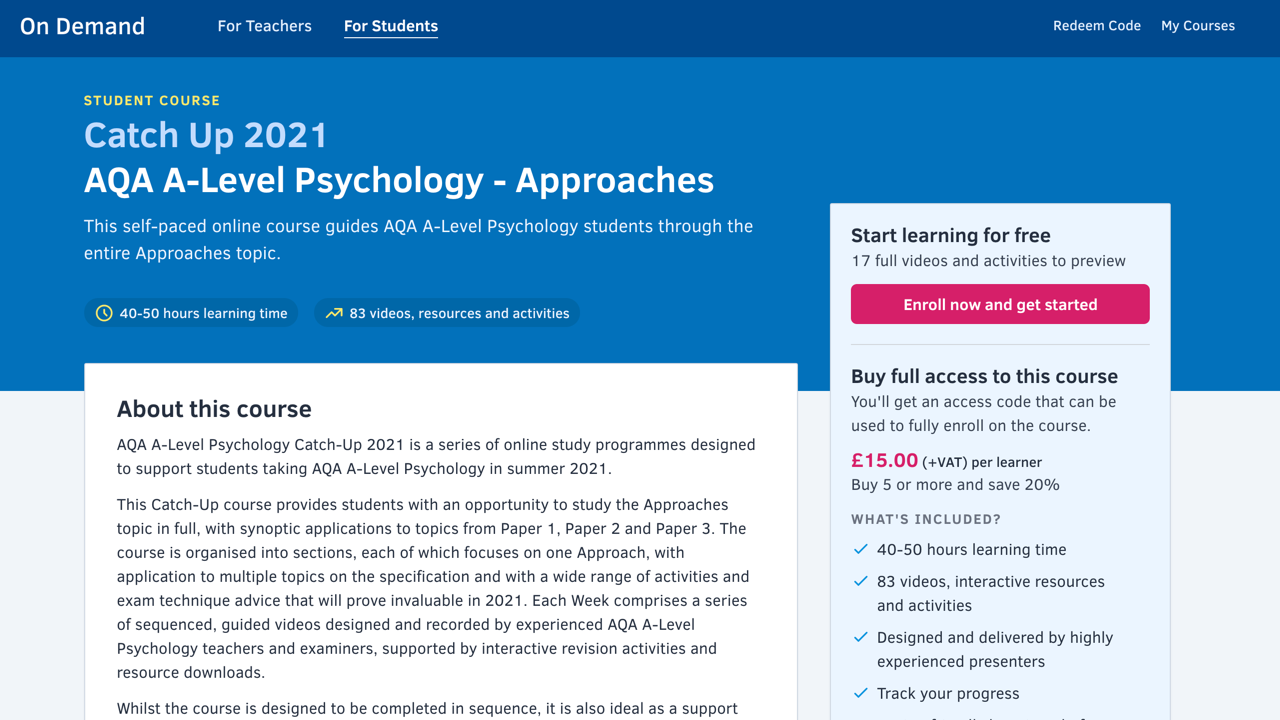Go to the On Demand home logo
Image resolution: width=1280 pixels, height=720 pixels.
tap(82, 26)
